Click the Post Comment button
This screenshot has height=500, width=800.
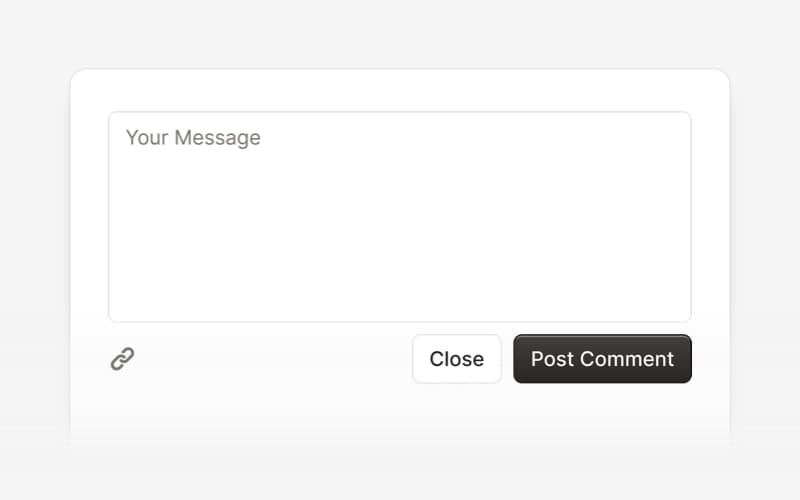[603, 359]
